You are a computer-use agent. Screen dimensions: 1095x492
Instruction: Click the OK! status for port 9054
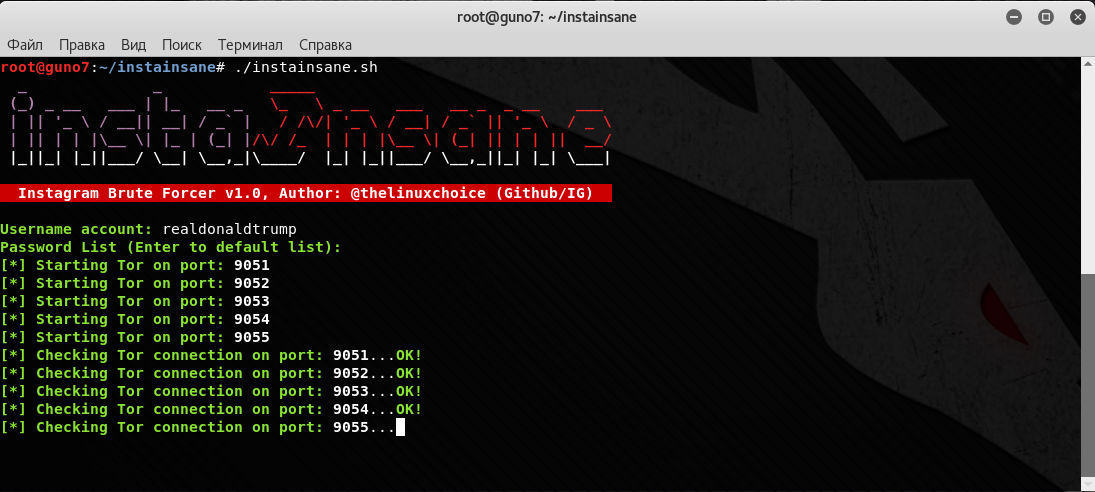coord(409,409)
